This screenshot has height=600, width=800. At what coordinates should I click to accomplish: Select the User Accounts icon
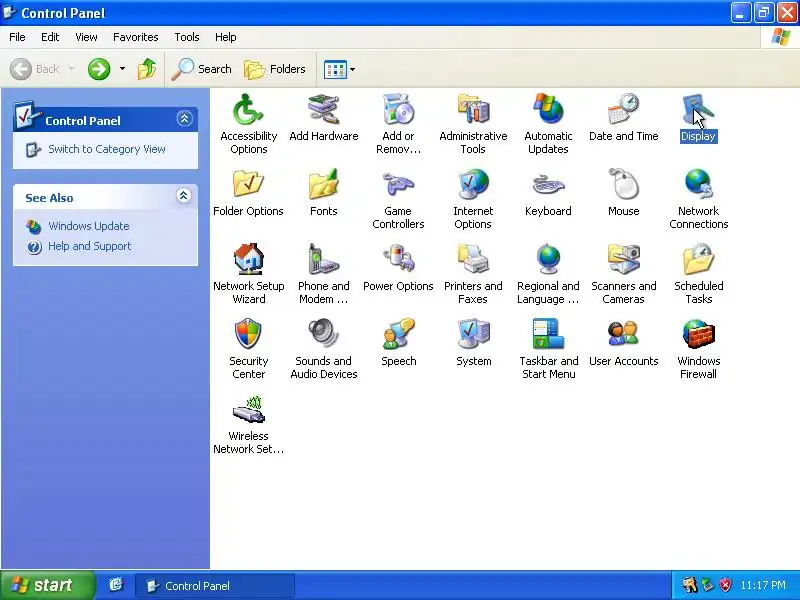click(623, 334)
